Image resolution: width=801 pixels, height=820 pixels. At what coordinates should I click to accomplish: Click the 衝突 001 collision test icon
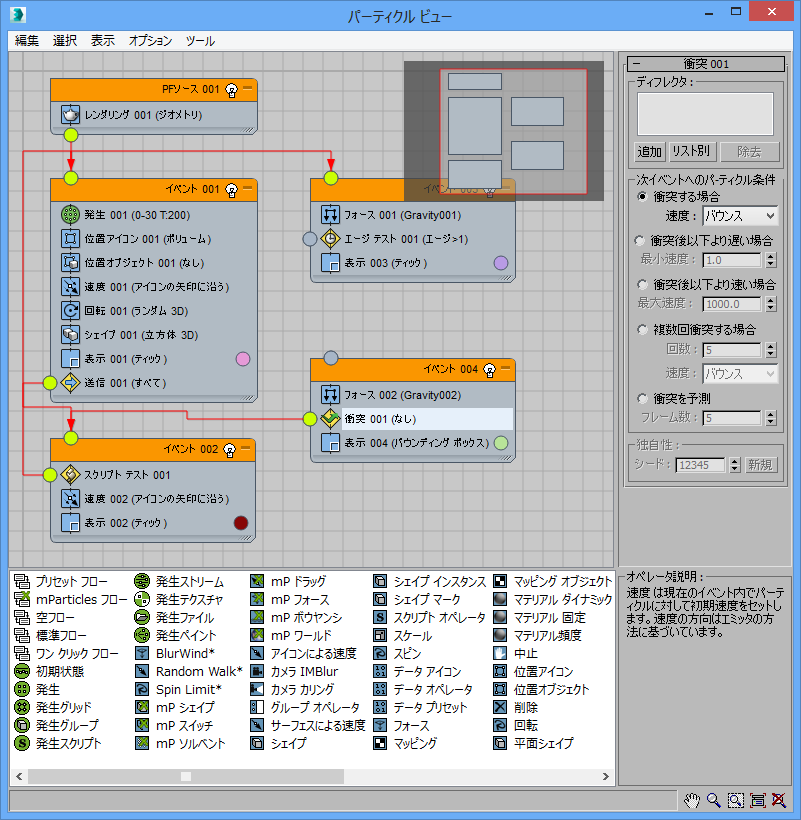330,418
